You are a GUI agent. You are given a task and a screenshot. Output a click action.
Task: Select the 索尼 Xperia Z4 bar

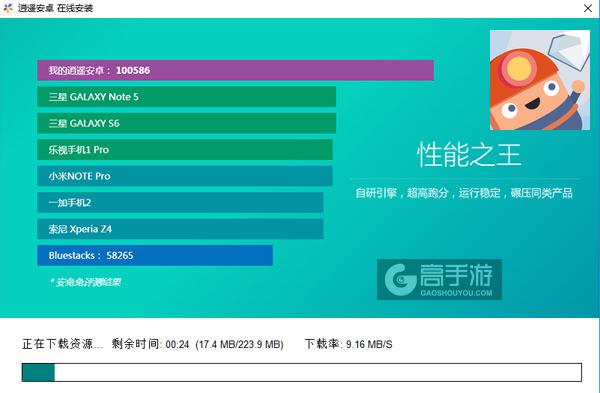tap(180, 229)
